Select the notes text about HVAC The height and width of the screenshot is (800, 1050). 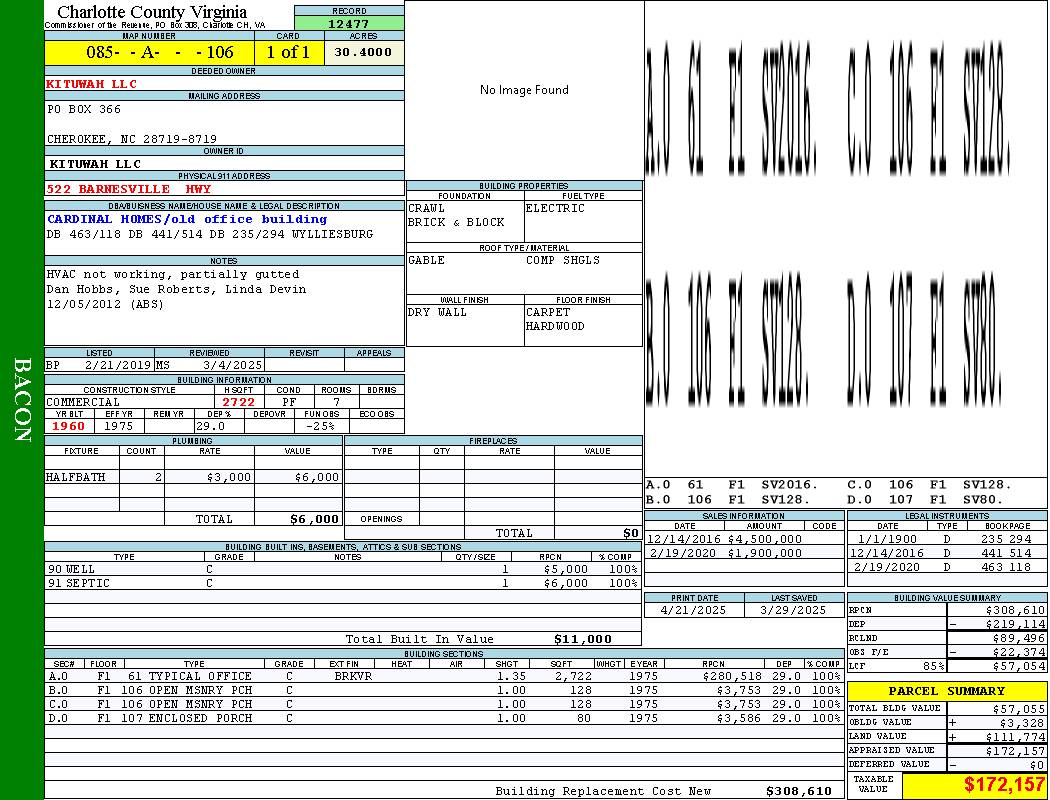pyautogui.click(x=172, y=274)
